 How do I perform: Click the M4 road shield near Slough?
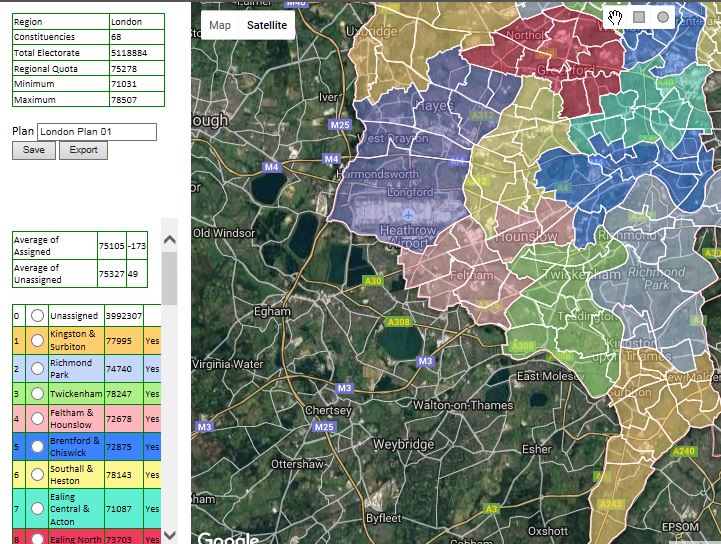pyautogui.click(x=271, y=167)
